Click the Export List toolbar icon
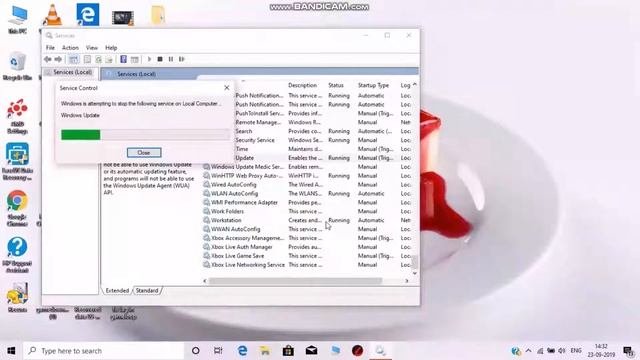Viewport: 640px width, 360px height. pos(109,59)
